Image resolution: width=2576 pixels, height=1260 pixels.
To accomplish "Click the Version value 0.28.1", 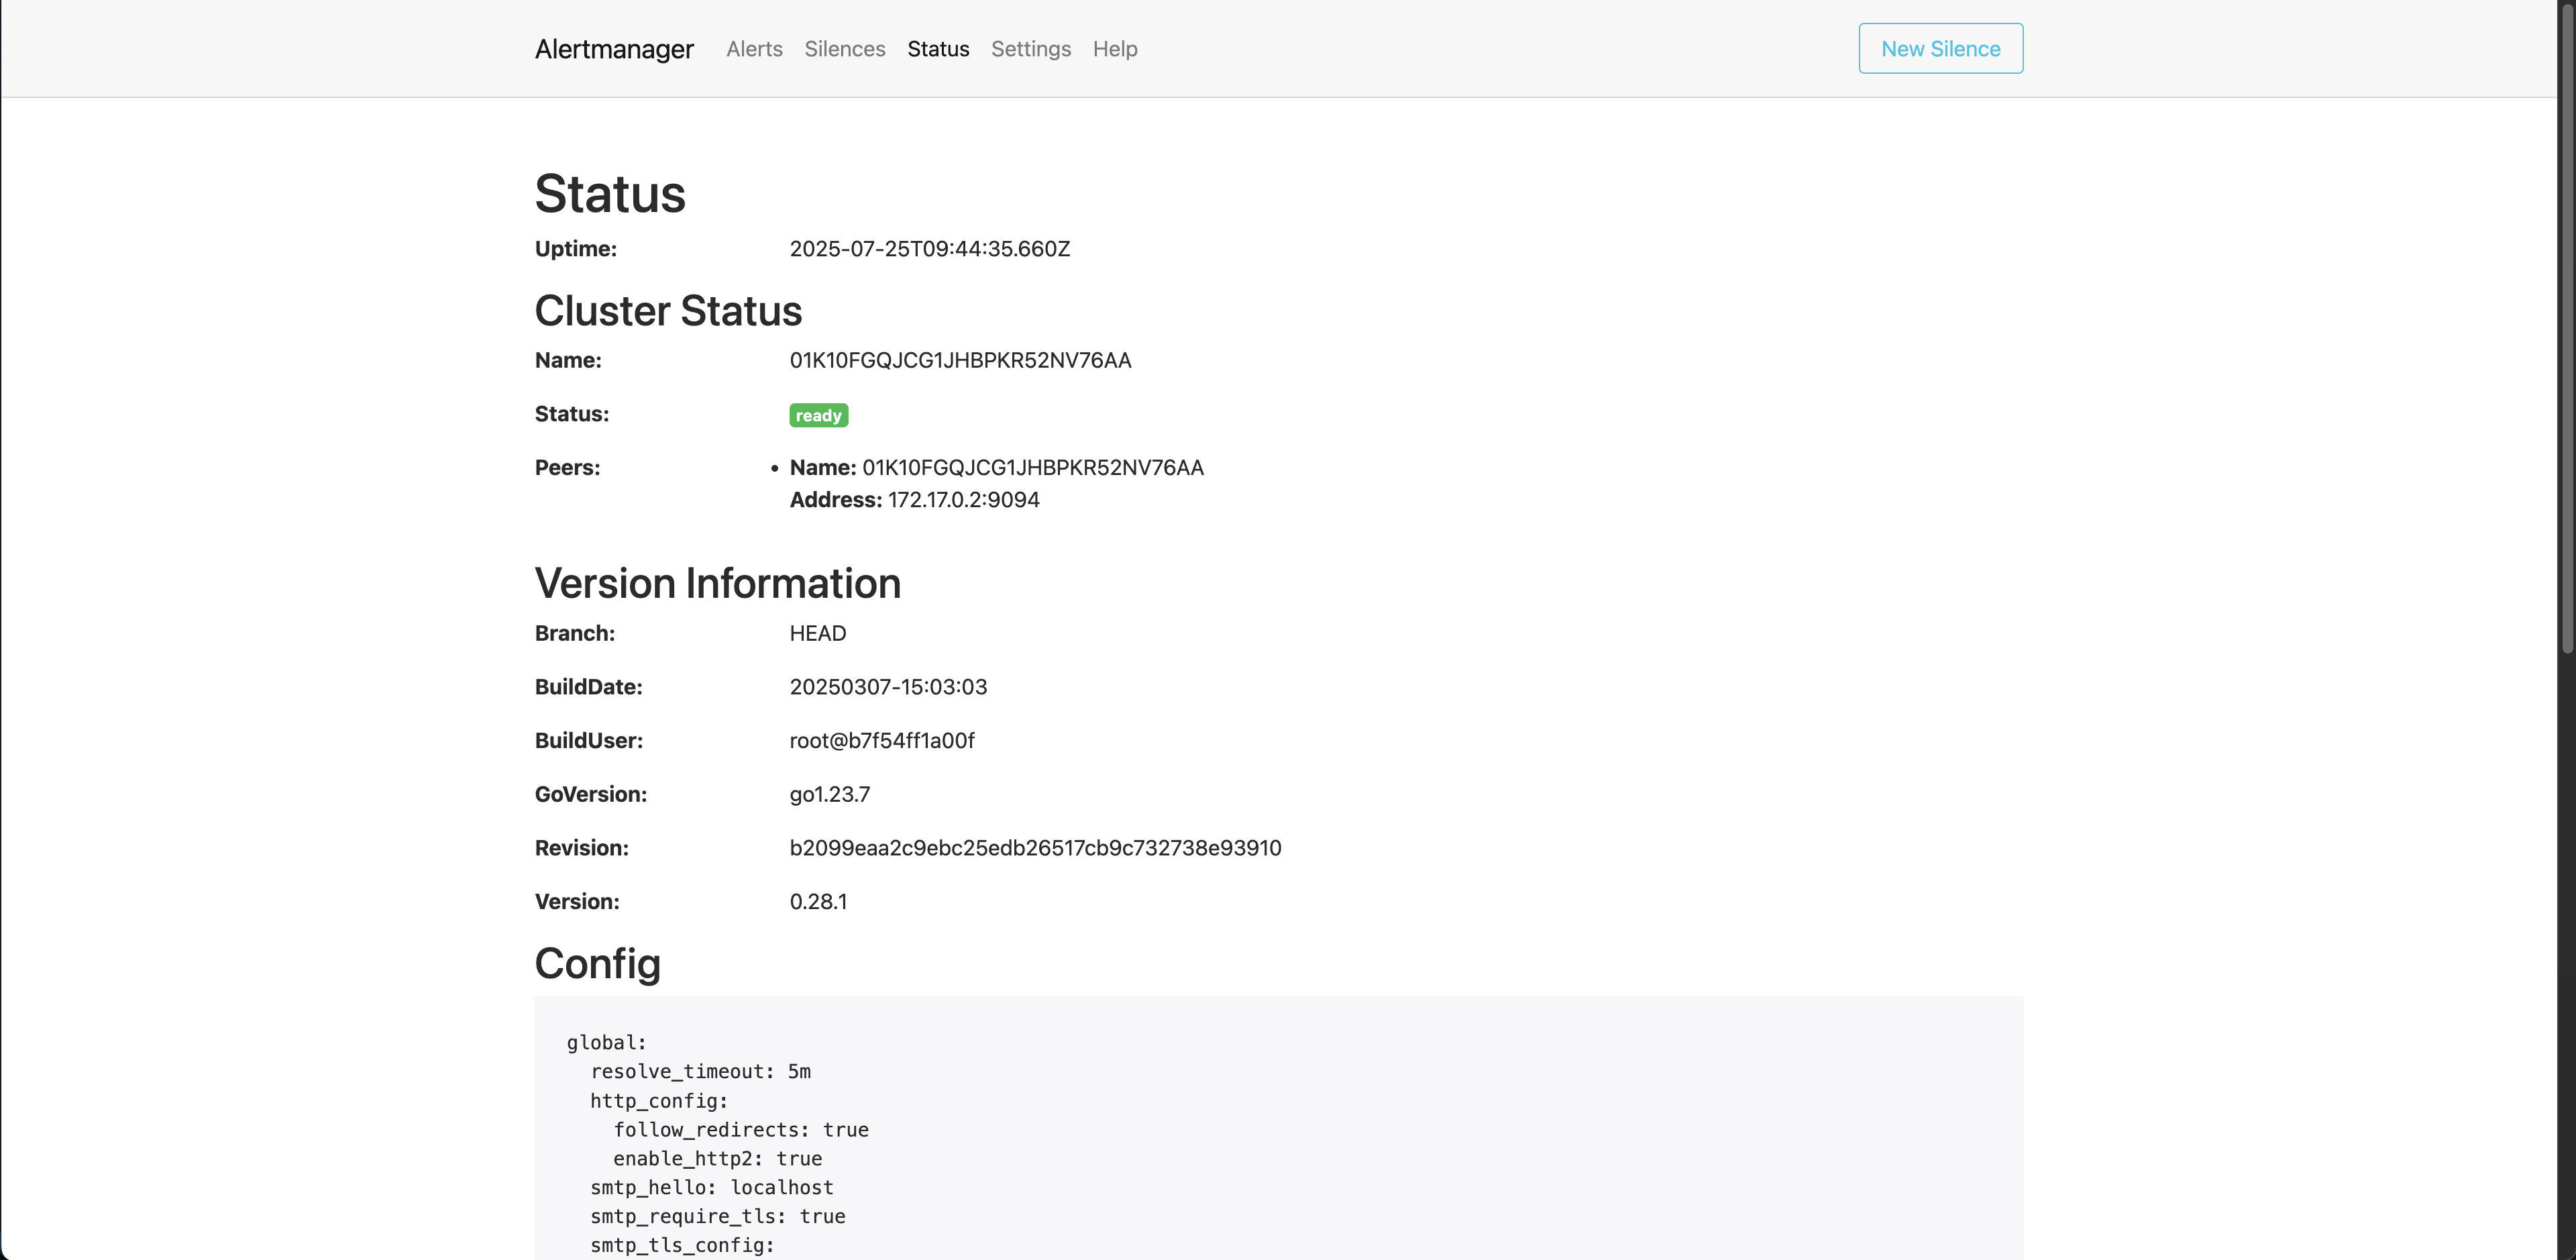I will pos(818,900).
